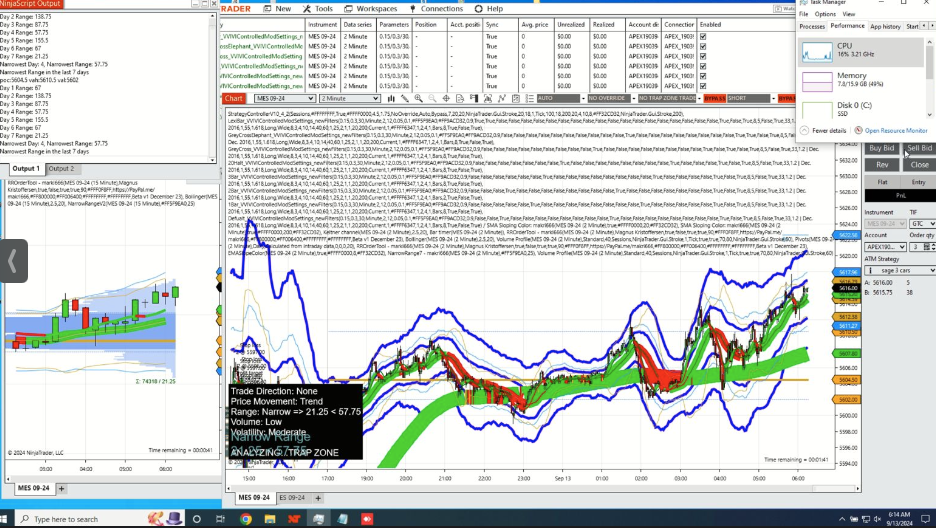This screenshot has width=936, height=528.
Task: Click the zoom in magnifier icon
Action: 418,98
